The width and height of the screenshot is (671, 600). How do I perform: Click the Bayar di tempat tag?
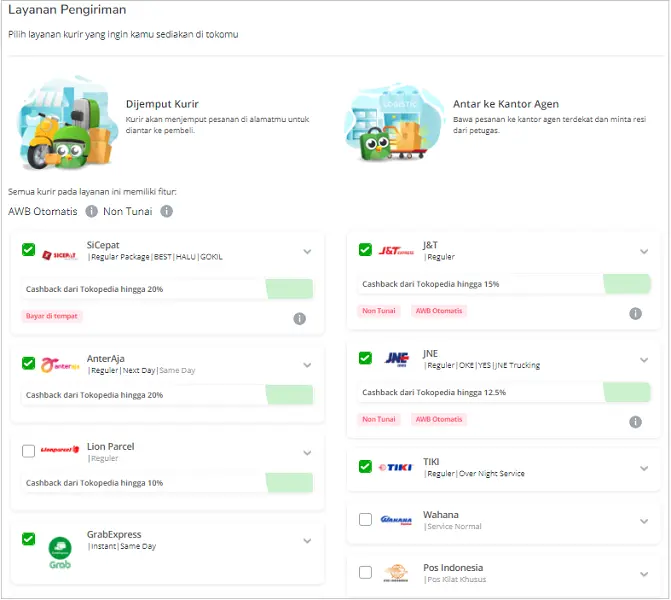51,316
